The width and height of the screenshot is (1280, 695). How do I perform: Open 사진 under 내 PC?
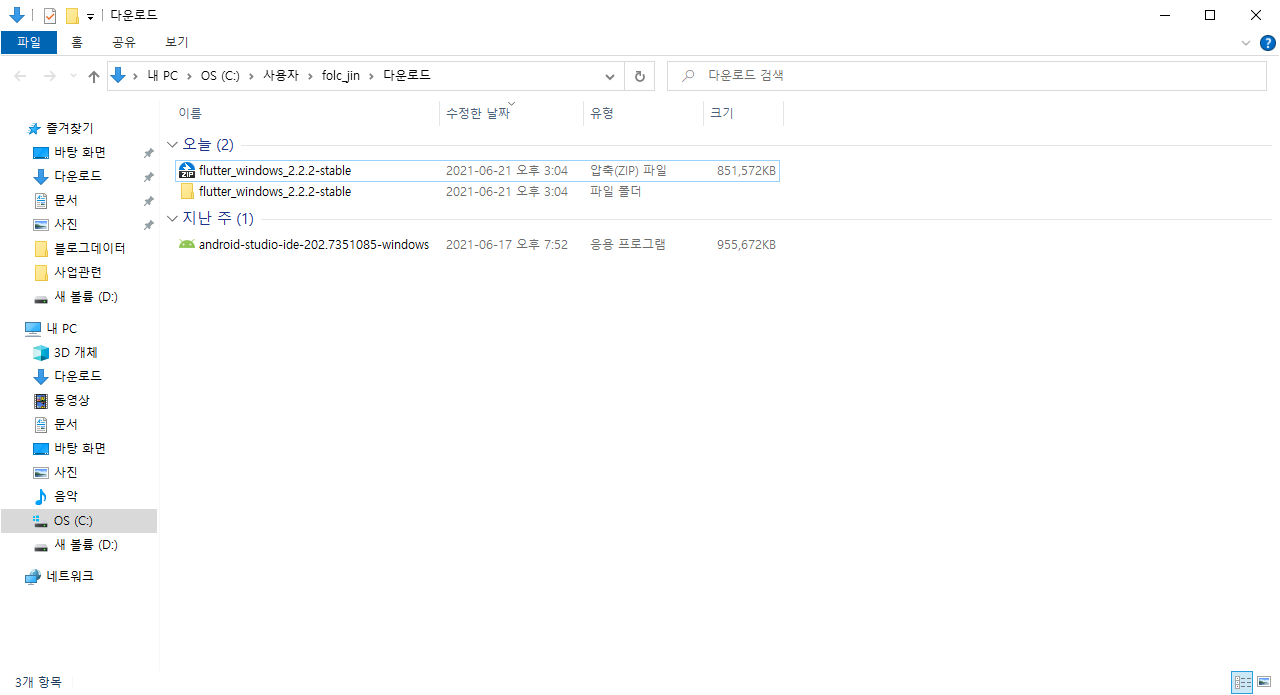point(66,473)
